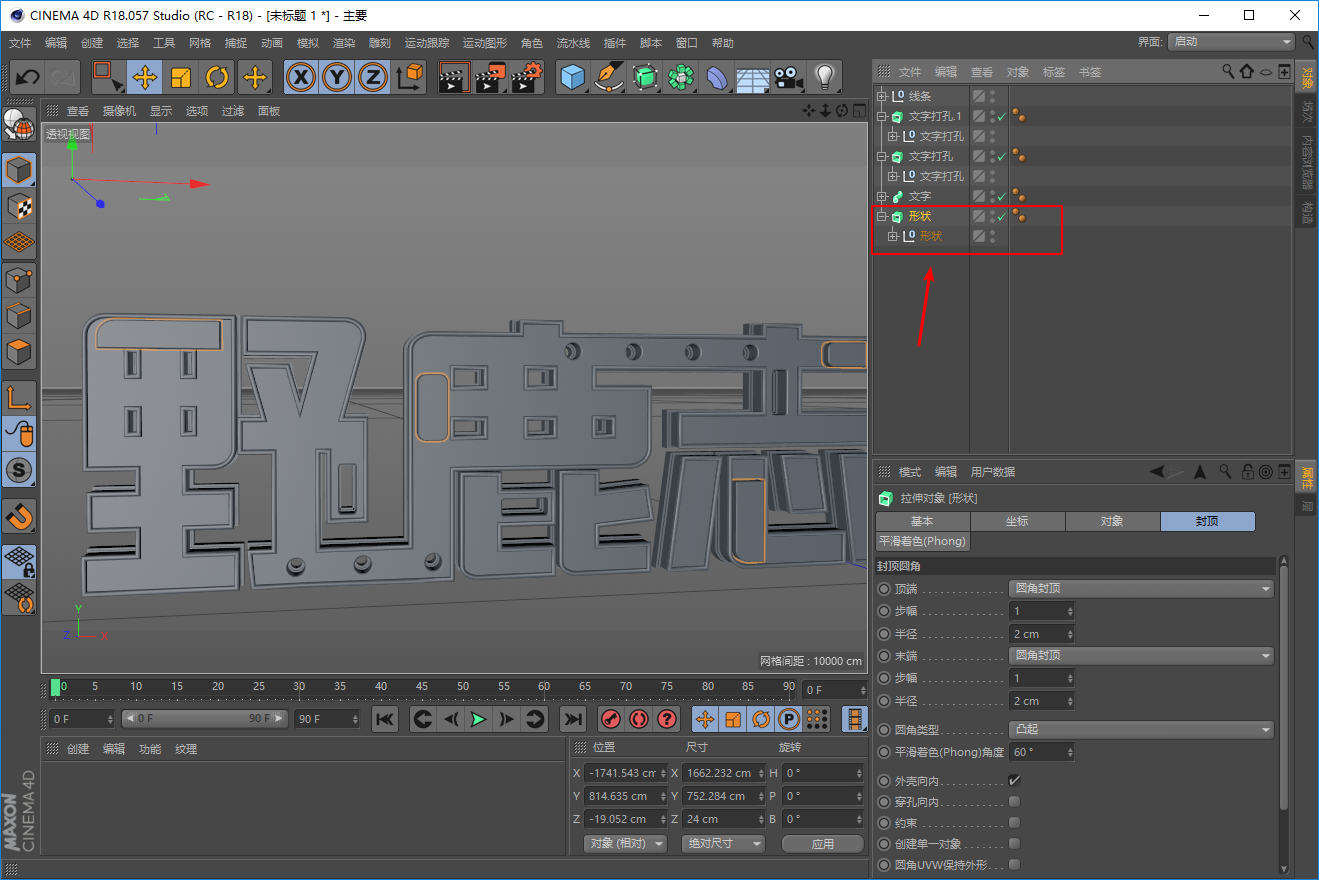This screenshot has height=880, width=1319.
Task: Open the 文件 menu
Action: [x=20, y=43]
